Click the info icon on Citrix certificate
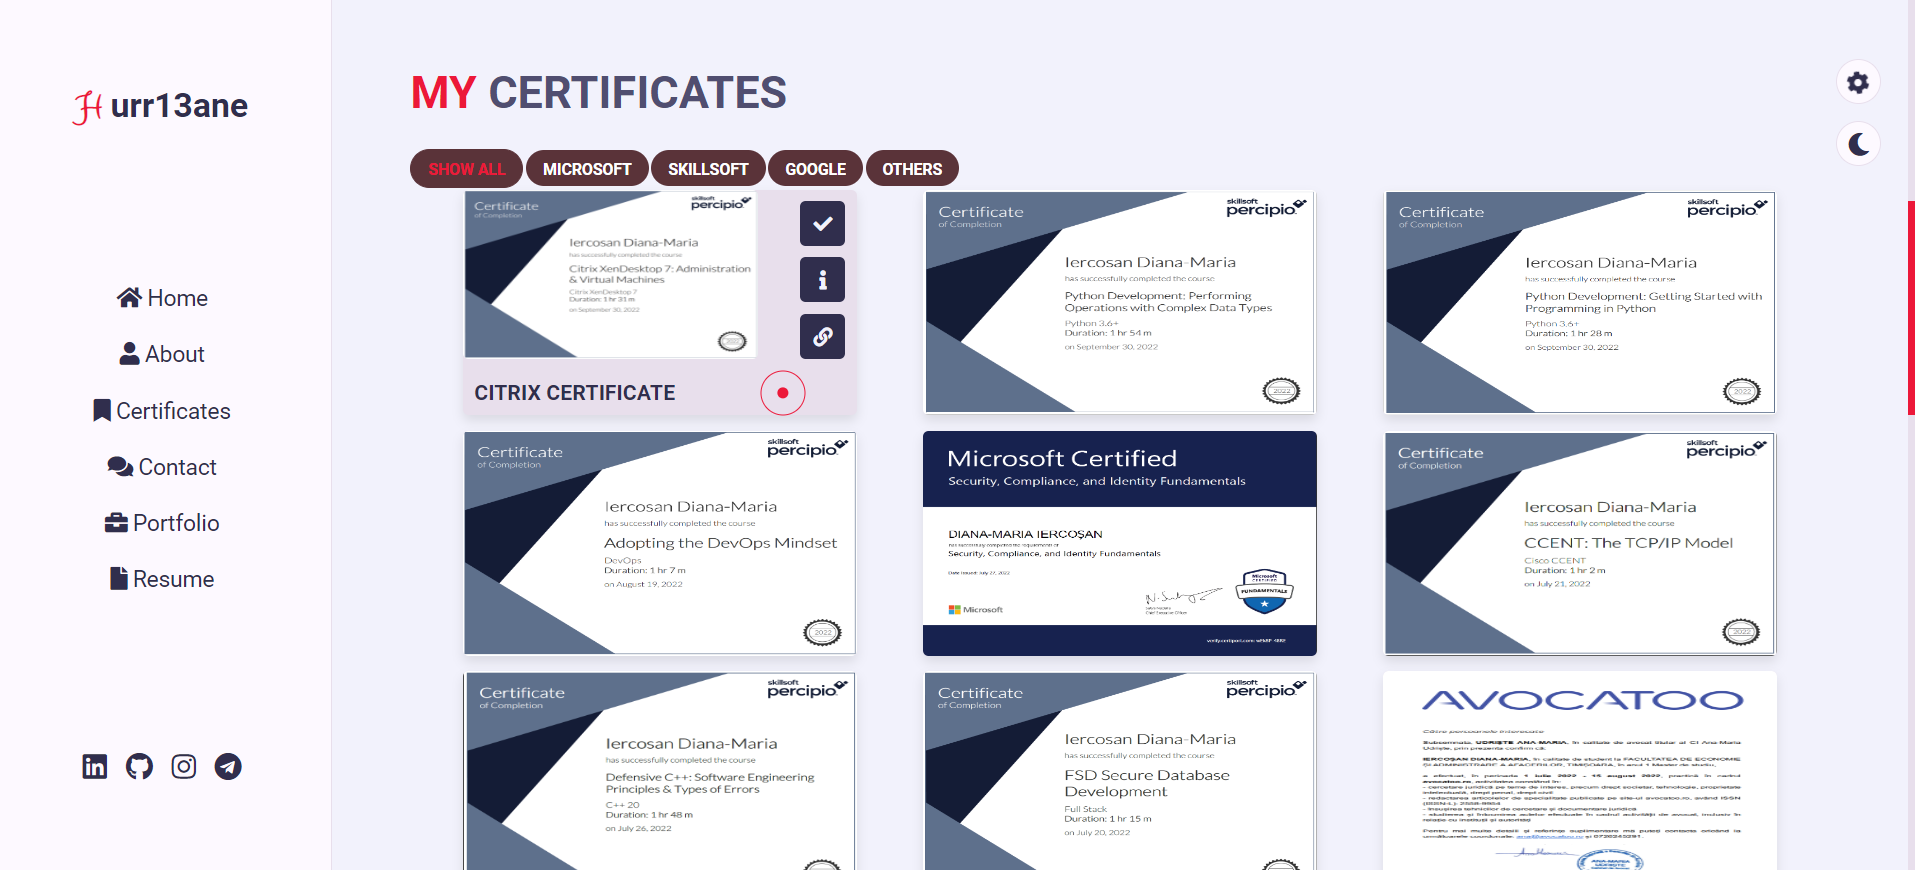Screen dimensions: 1915x870 pos(822,280)
